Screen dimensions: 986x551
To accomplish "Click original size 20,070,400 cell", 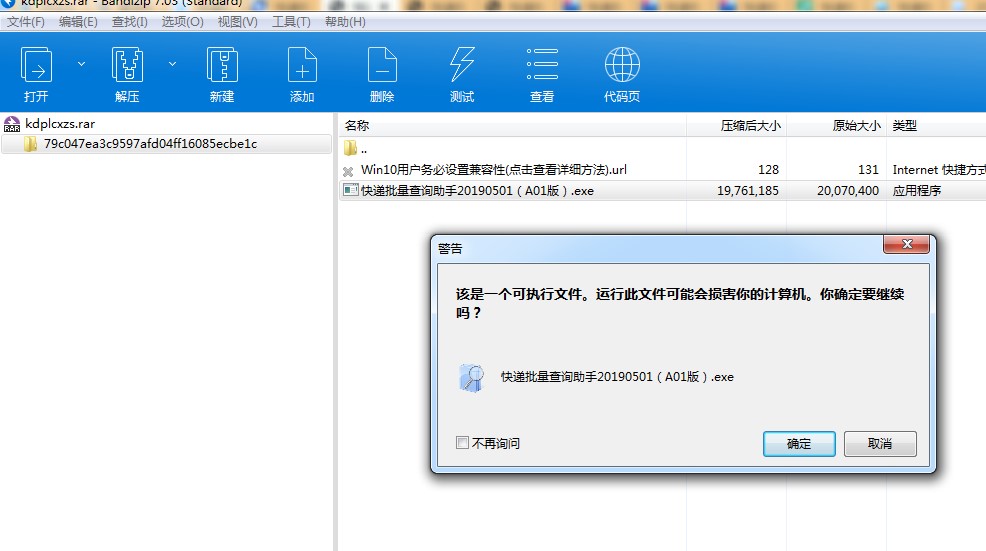I will [848, 191].
